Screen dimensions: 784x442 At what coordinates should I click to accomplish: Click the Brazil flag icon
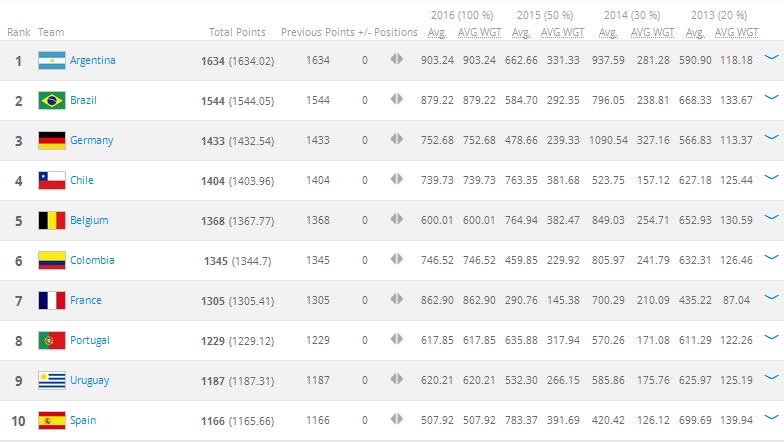[x=52, y=100]
